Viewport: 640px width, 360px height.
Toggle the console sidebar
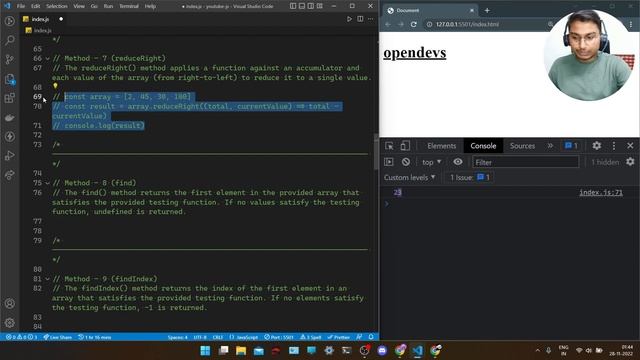click(389, 162)
